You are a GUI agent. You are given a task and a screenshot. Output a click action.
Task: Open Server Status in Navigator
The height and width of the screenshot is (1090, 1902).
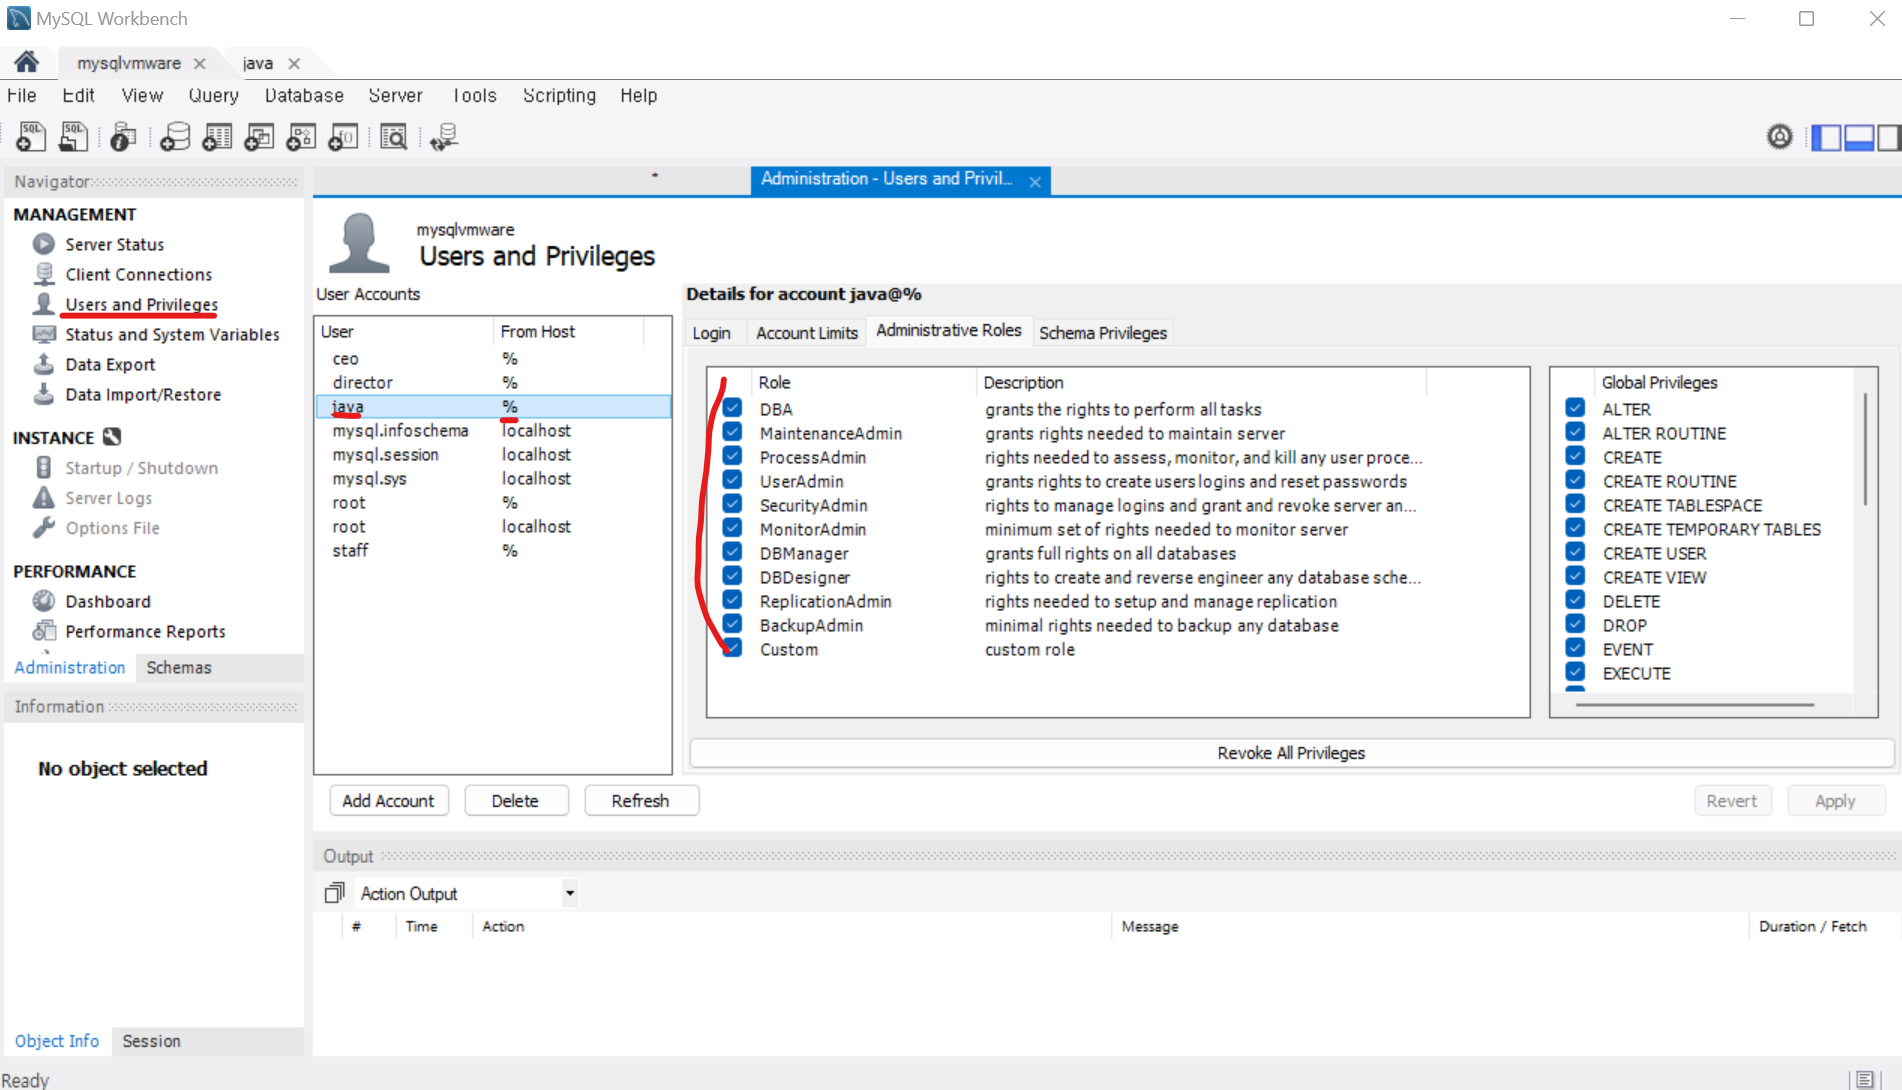pyautogui.click(x=115, y=244)
